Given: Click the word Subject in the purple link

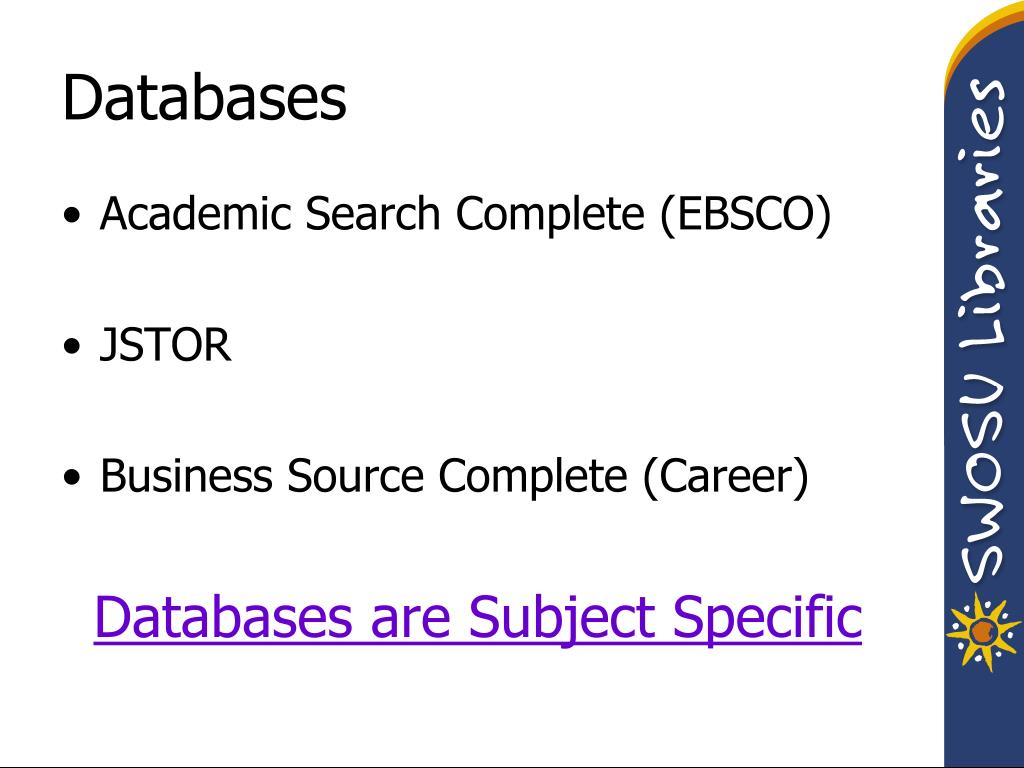Looking at the screenshot, I should tap(562, 619).
